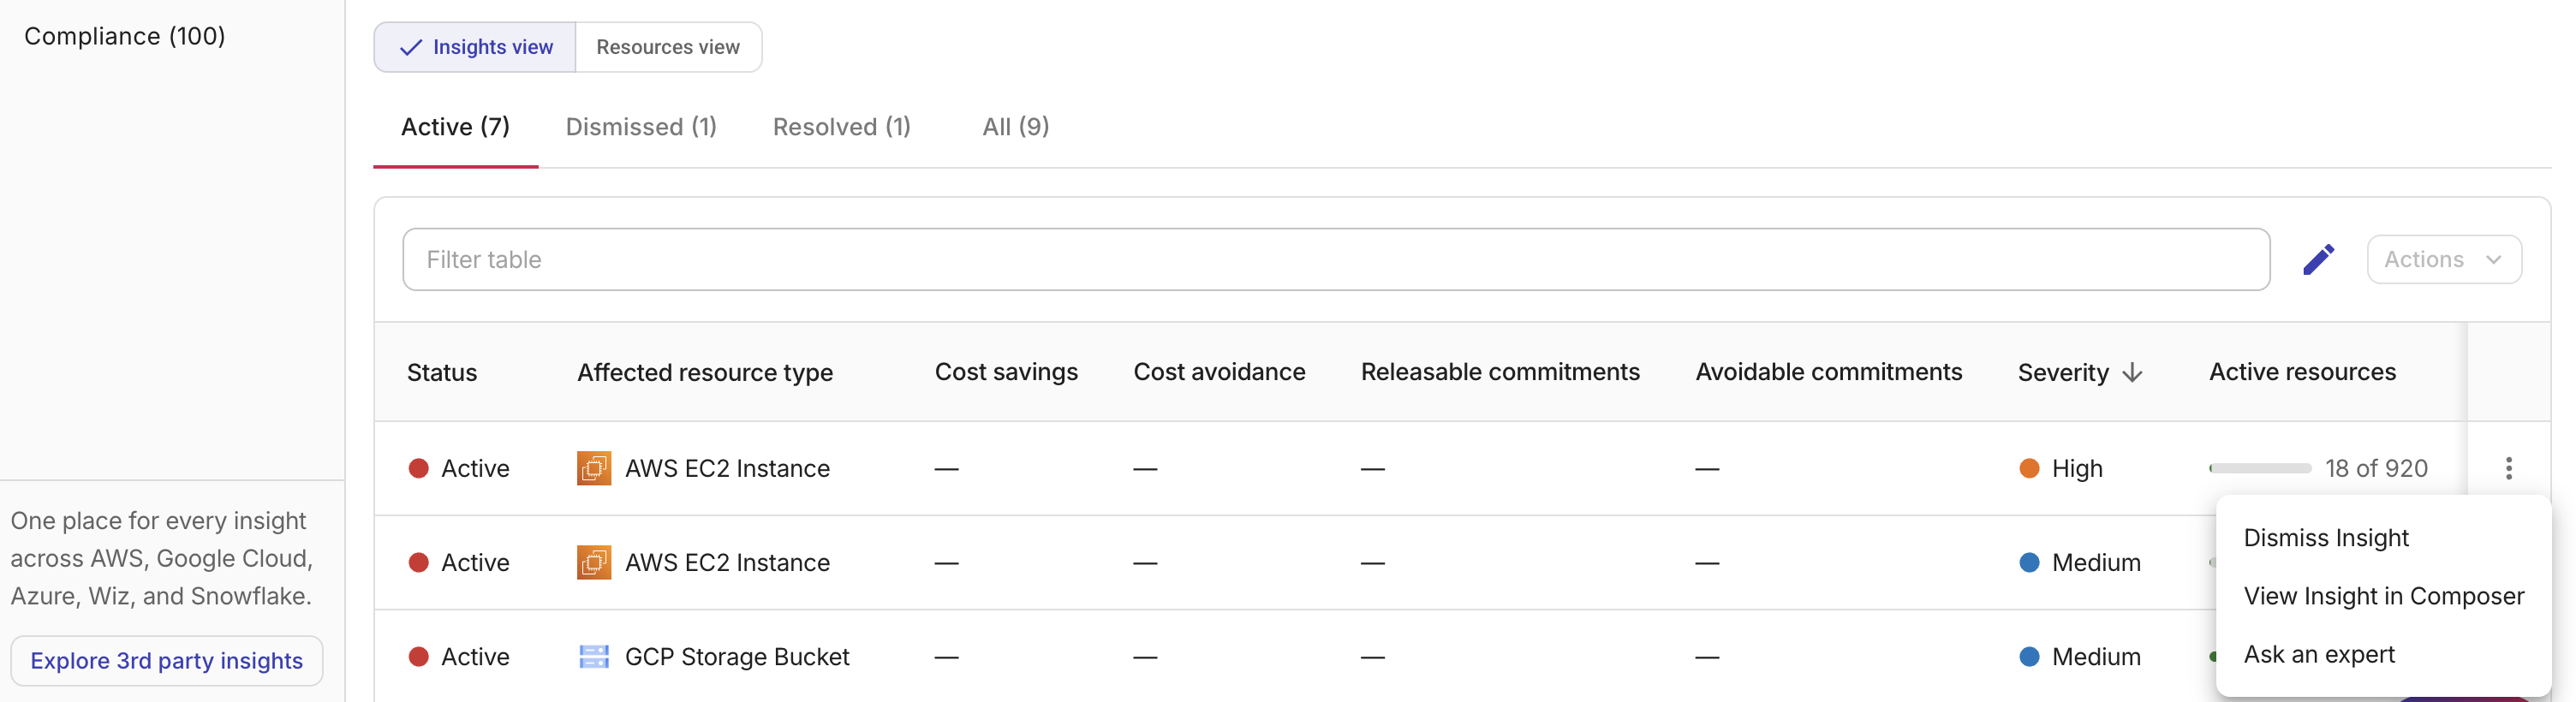Open the Resolved (1) tab
2576x702 pixels.
(x=841, y=127)
